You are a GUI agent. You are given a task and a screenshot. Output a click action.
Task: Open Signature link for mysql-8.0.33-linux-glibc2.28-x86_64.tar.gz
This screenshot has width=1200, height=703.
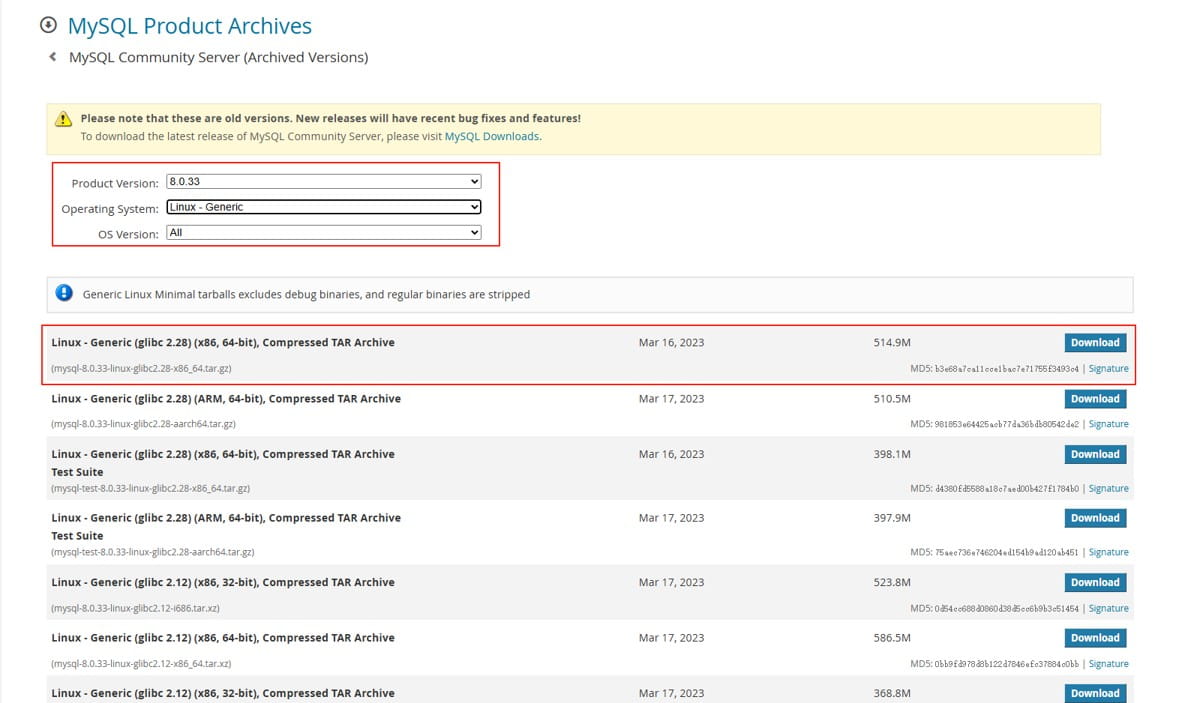[1108, 368]
